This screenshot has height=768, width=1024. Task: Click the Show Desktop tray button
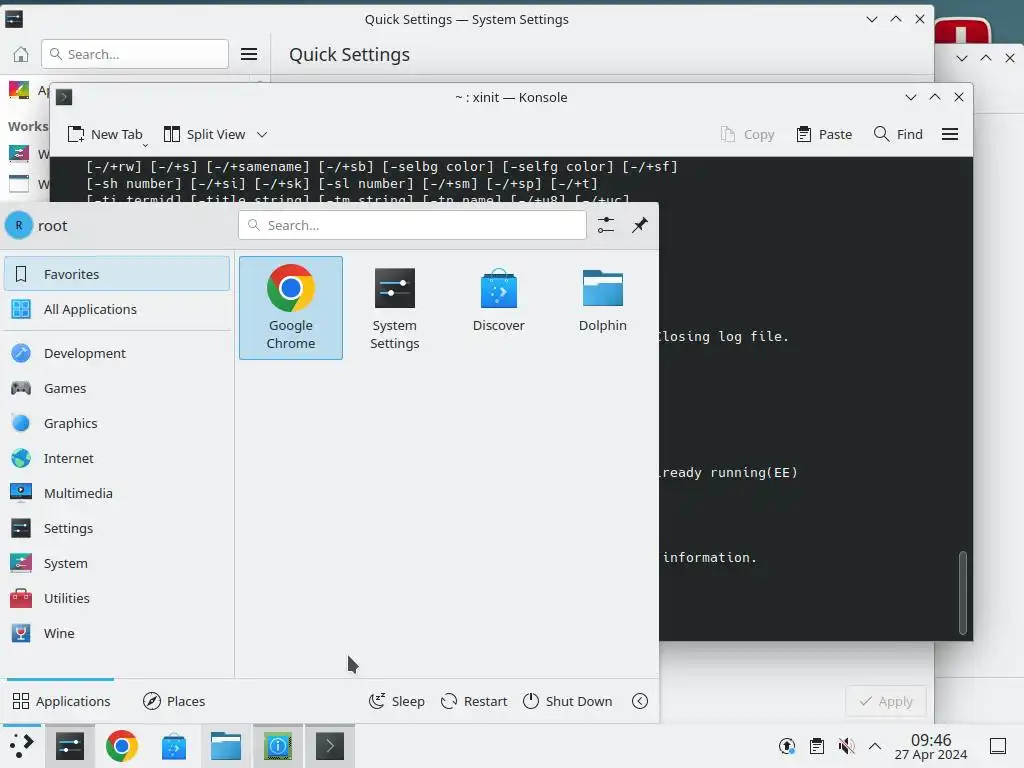point(998,746)
